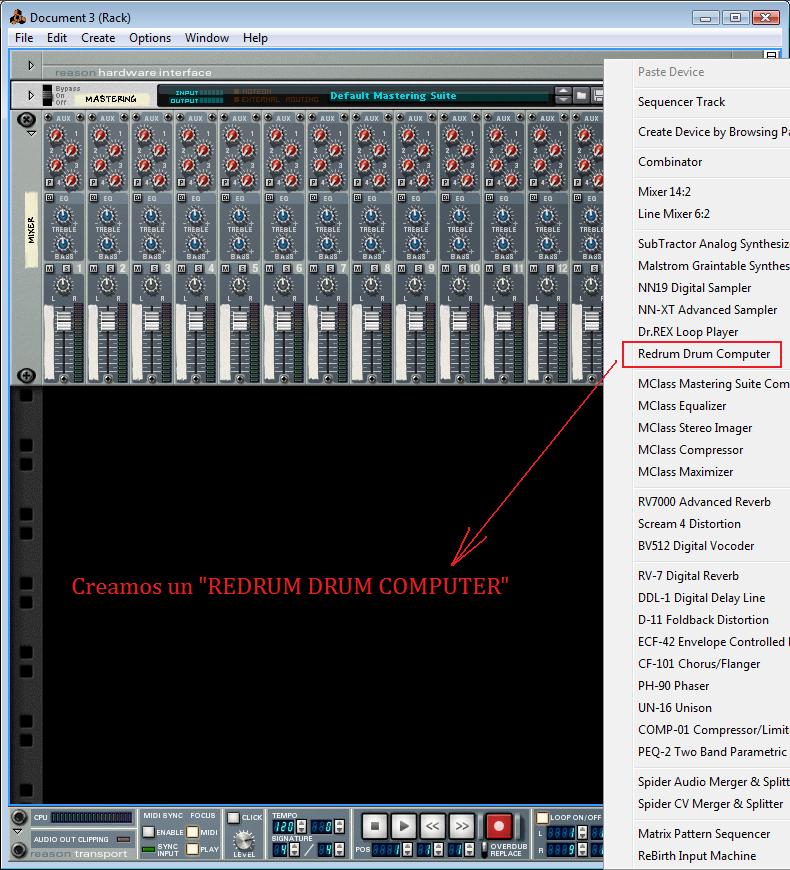Screen dimensions: 790x870
Task: Click the pre-fader P button on channel 1
Action: (x=49, y=182)
